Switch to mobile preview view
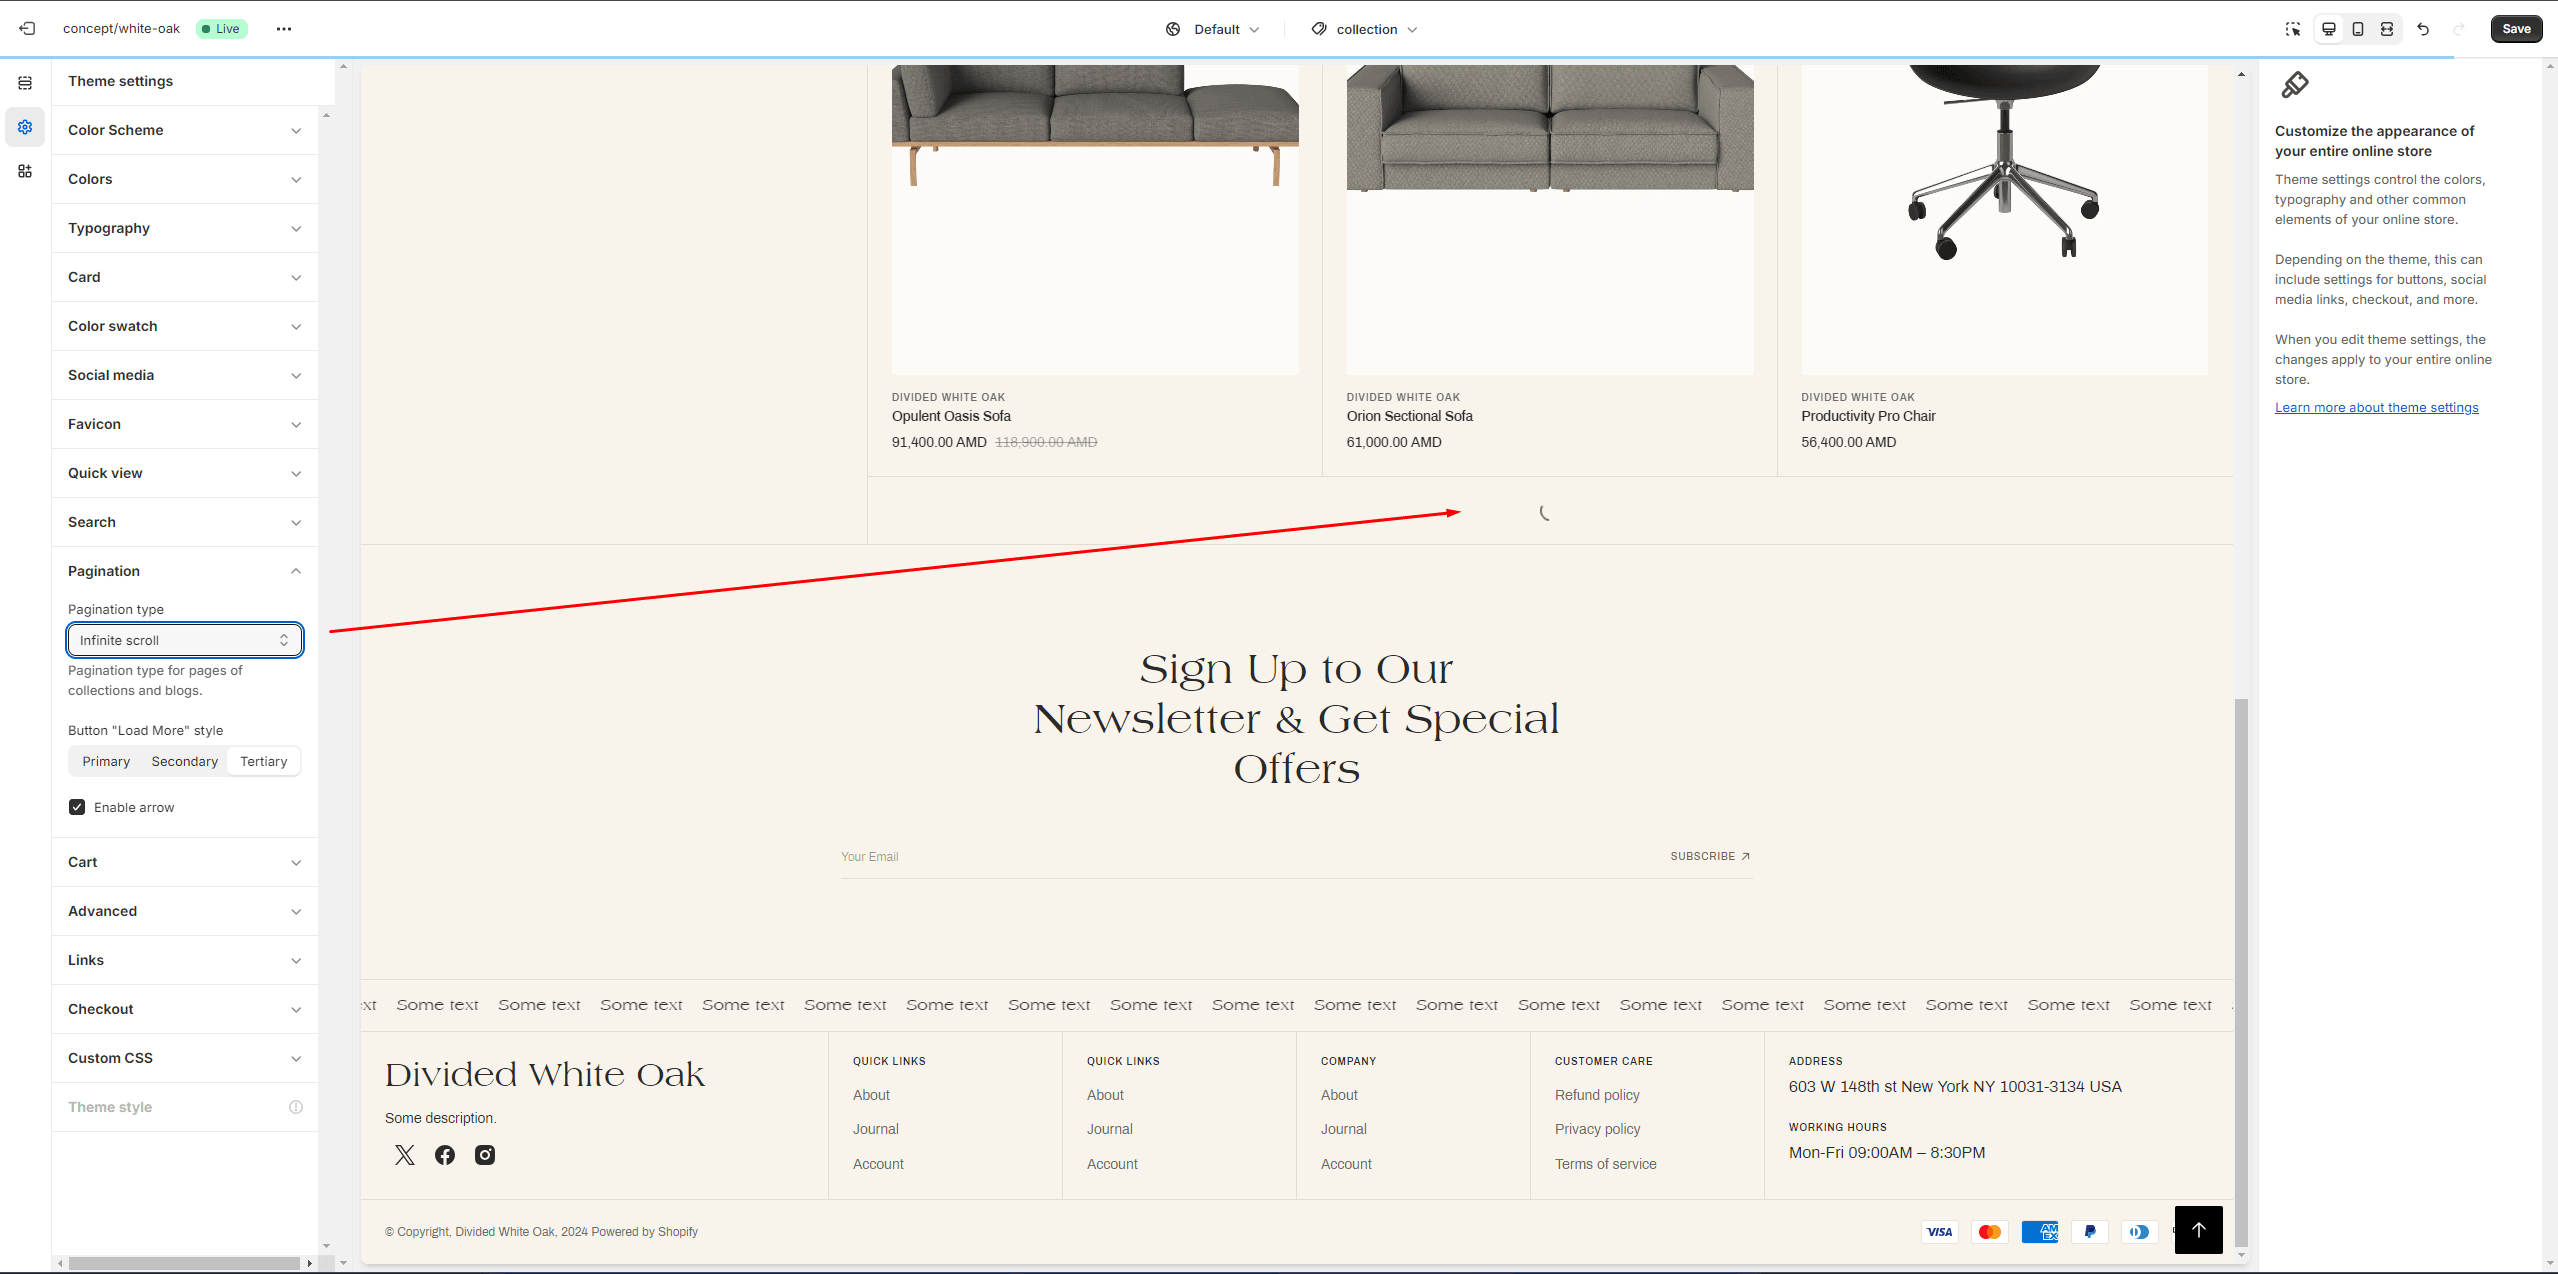 coord(2358,29)
